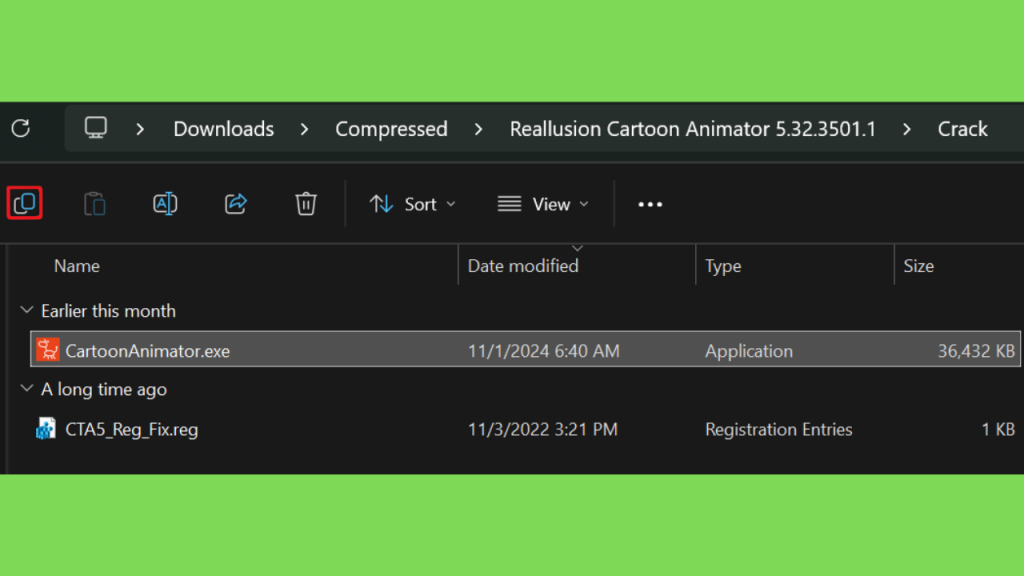Expand the chevron after Downloads in breadcrumb
Viewport: 1024px width, 576px height.
[x=304, y=129]
